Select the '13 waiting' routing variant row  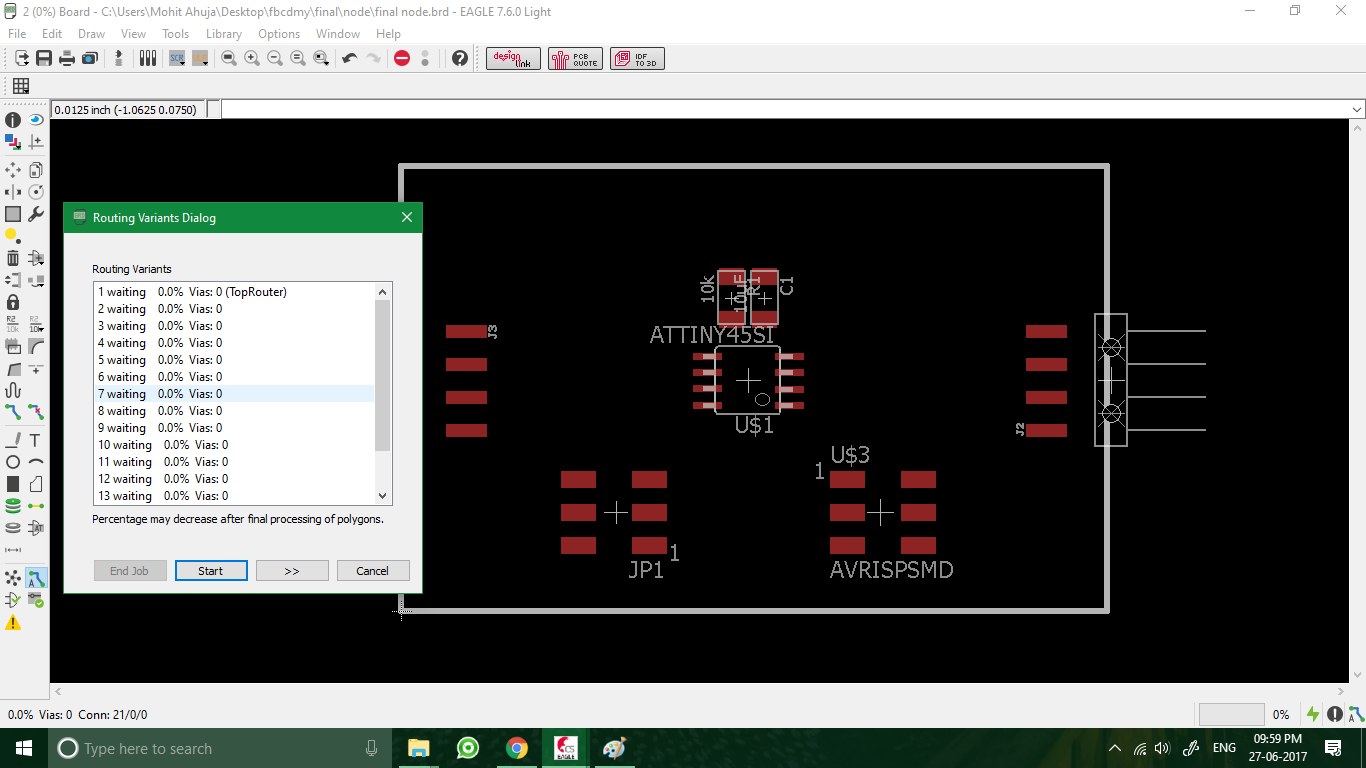pos(233,496)
